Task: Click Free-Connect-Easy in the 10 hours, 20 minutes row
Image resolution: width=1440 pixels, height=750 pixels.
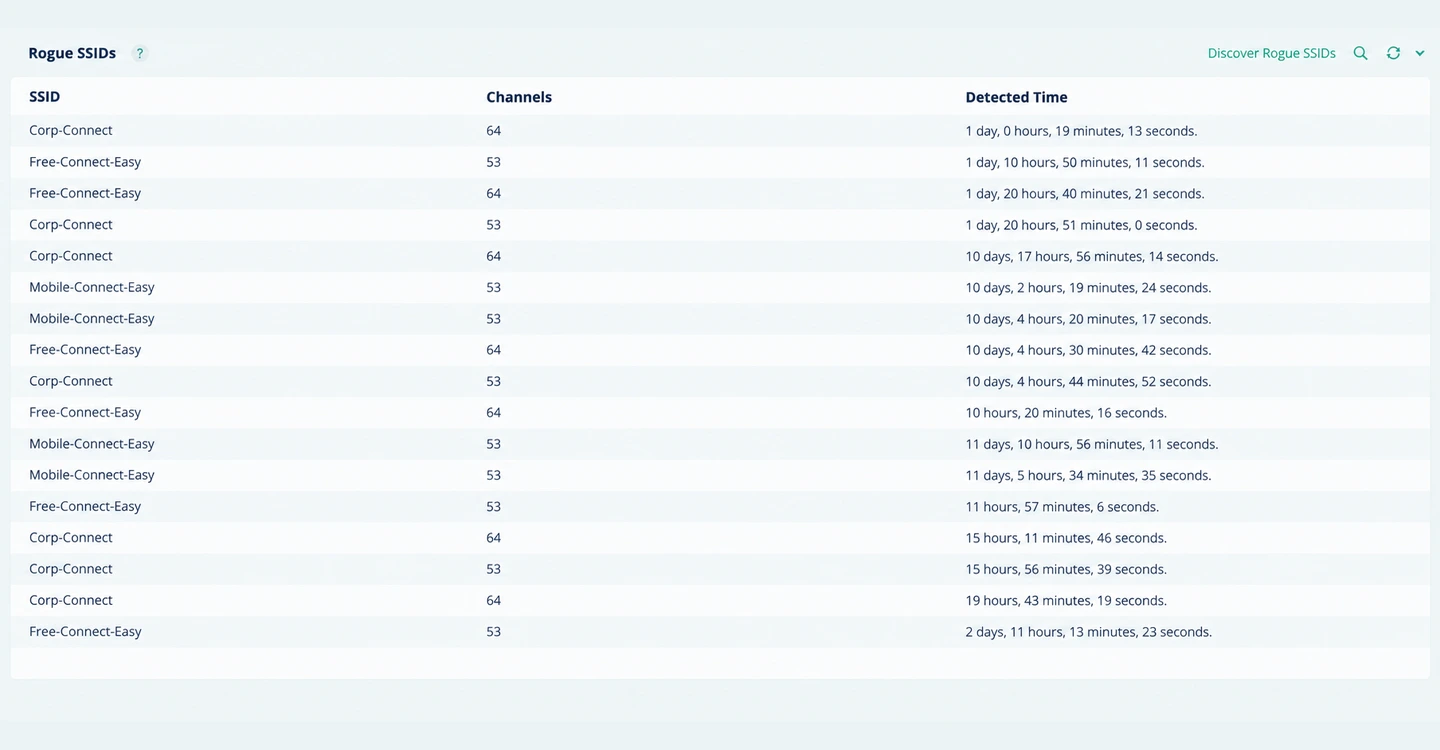Action: tap(85, 413)
